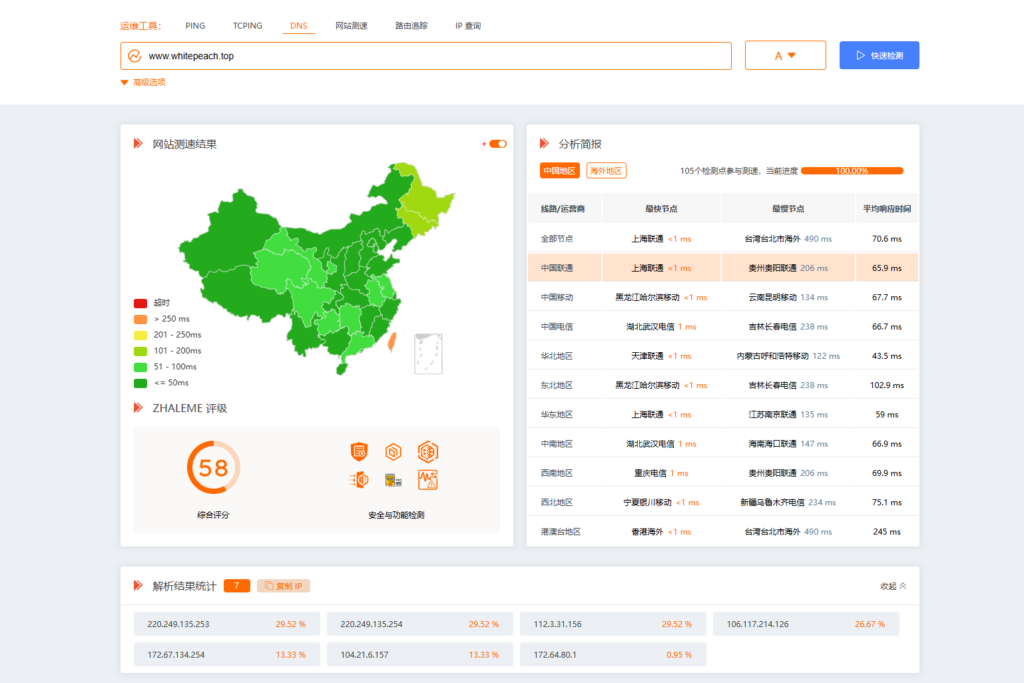Click the red 超时 legend swatch
The height and width of the screenshot is (683, 1024).
140,303
